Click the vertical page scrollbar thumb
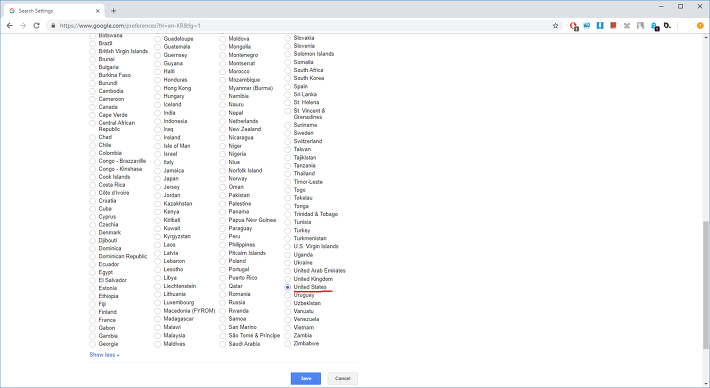Screen dimensions: 710x388 coord(706,285)
